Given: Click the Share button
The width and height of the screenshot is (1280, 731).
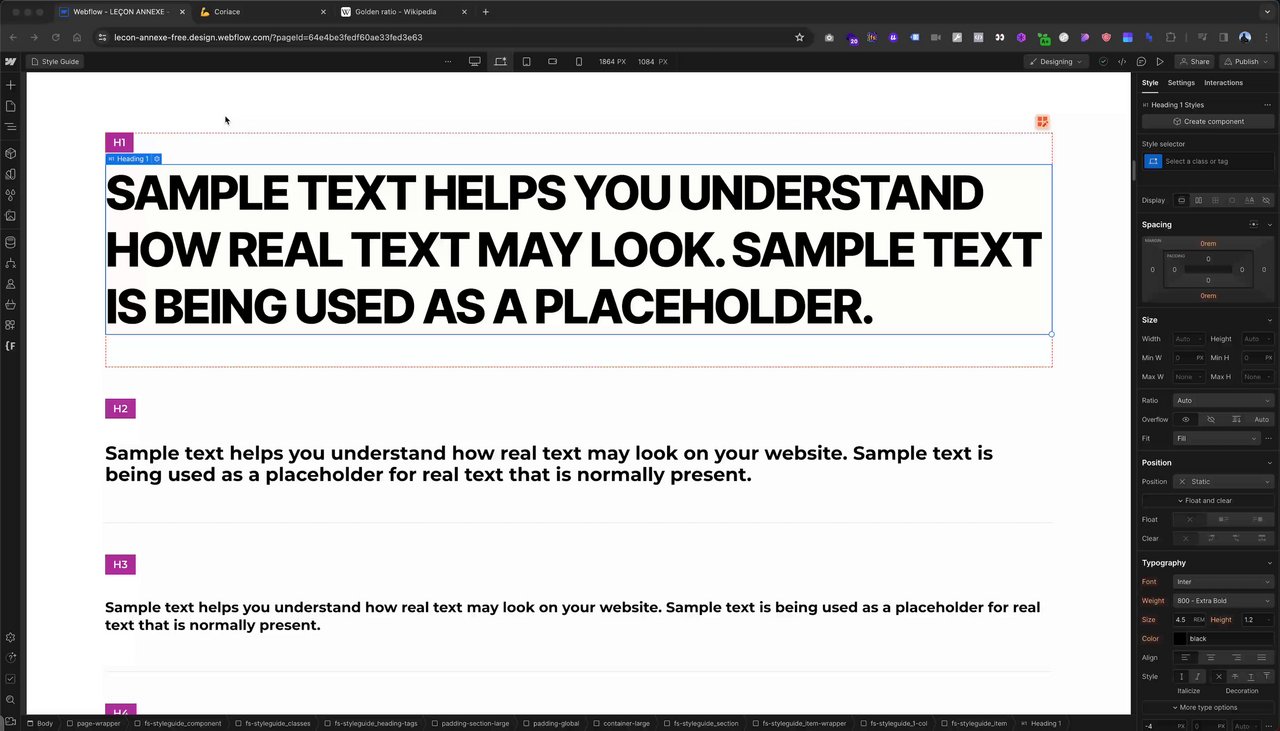Looking at the screenshot, I should point(1194,61).
